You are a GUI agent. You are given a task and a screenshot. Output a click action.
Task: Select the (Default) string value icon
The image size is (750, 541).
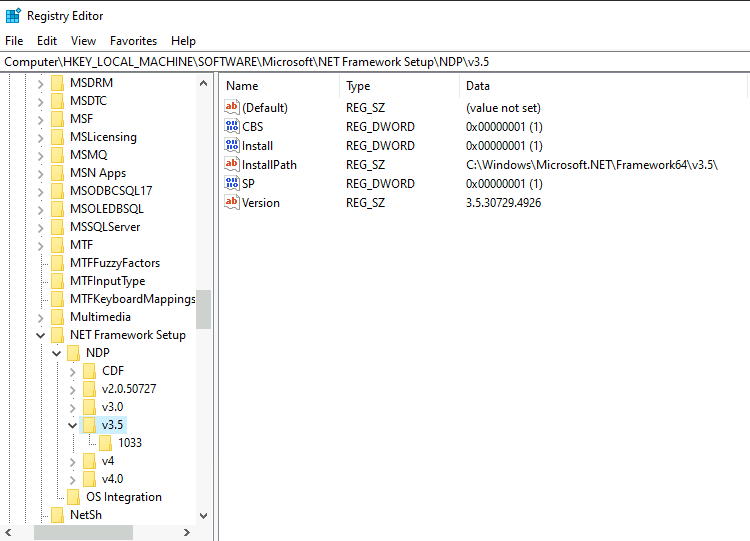point(232,107)
